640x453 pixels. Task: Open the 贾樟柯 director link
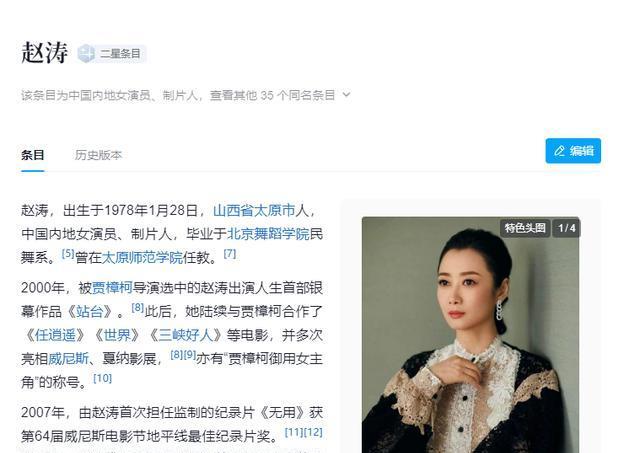coord(112,288)
